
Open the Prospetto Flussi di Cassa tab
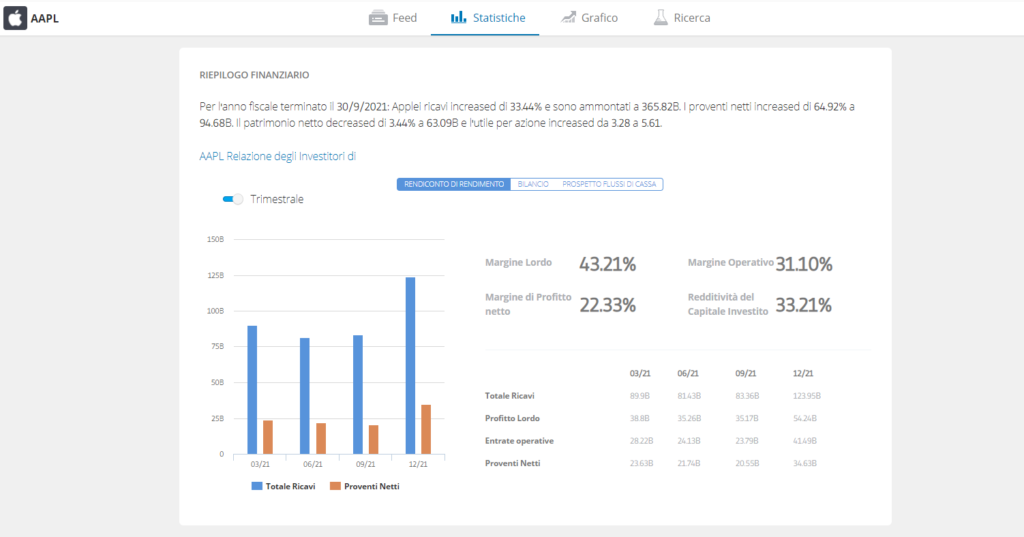(x=609, y=184)
